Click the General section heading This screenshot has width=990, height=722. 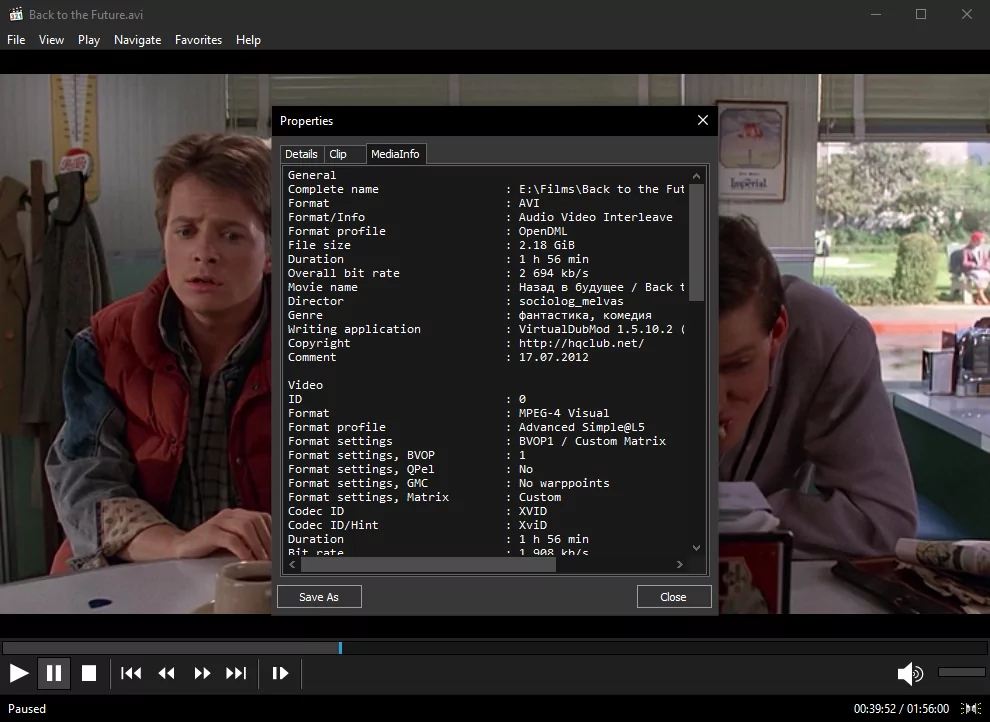point(312,175)
